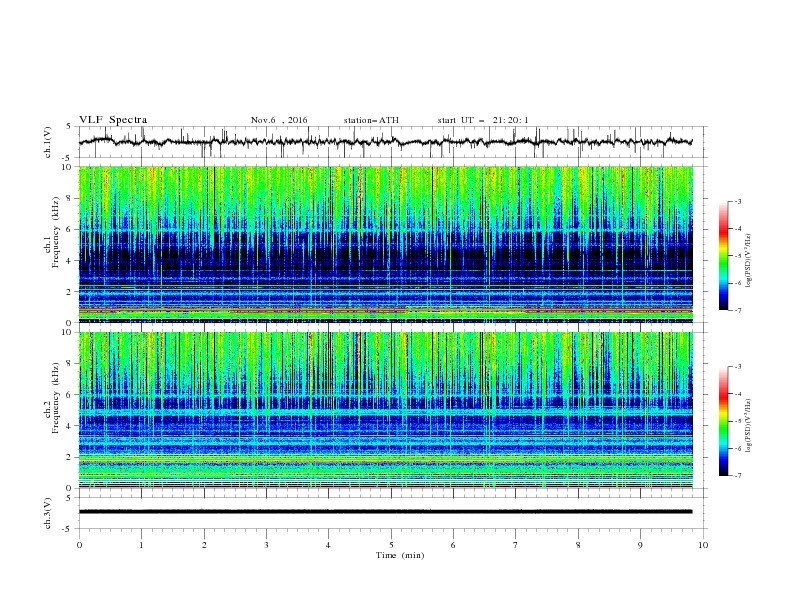The image size is (792, 612).
Task: Click time axis tick label "3"
Action: pos(266,545)
